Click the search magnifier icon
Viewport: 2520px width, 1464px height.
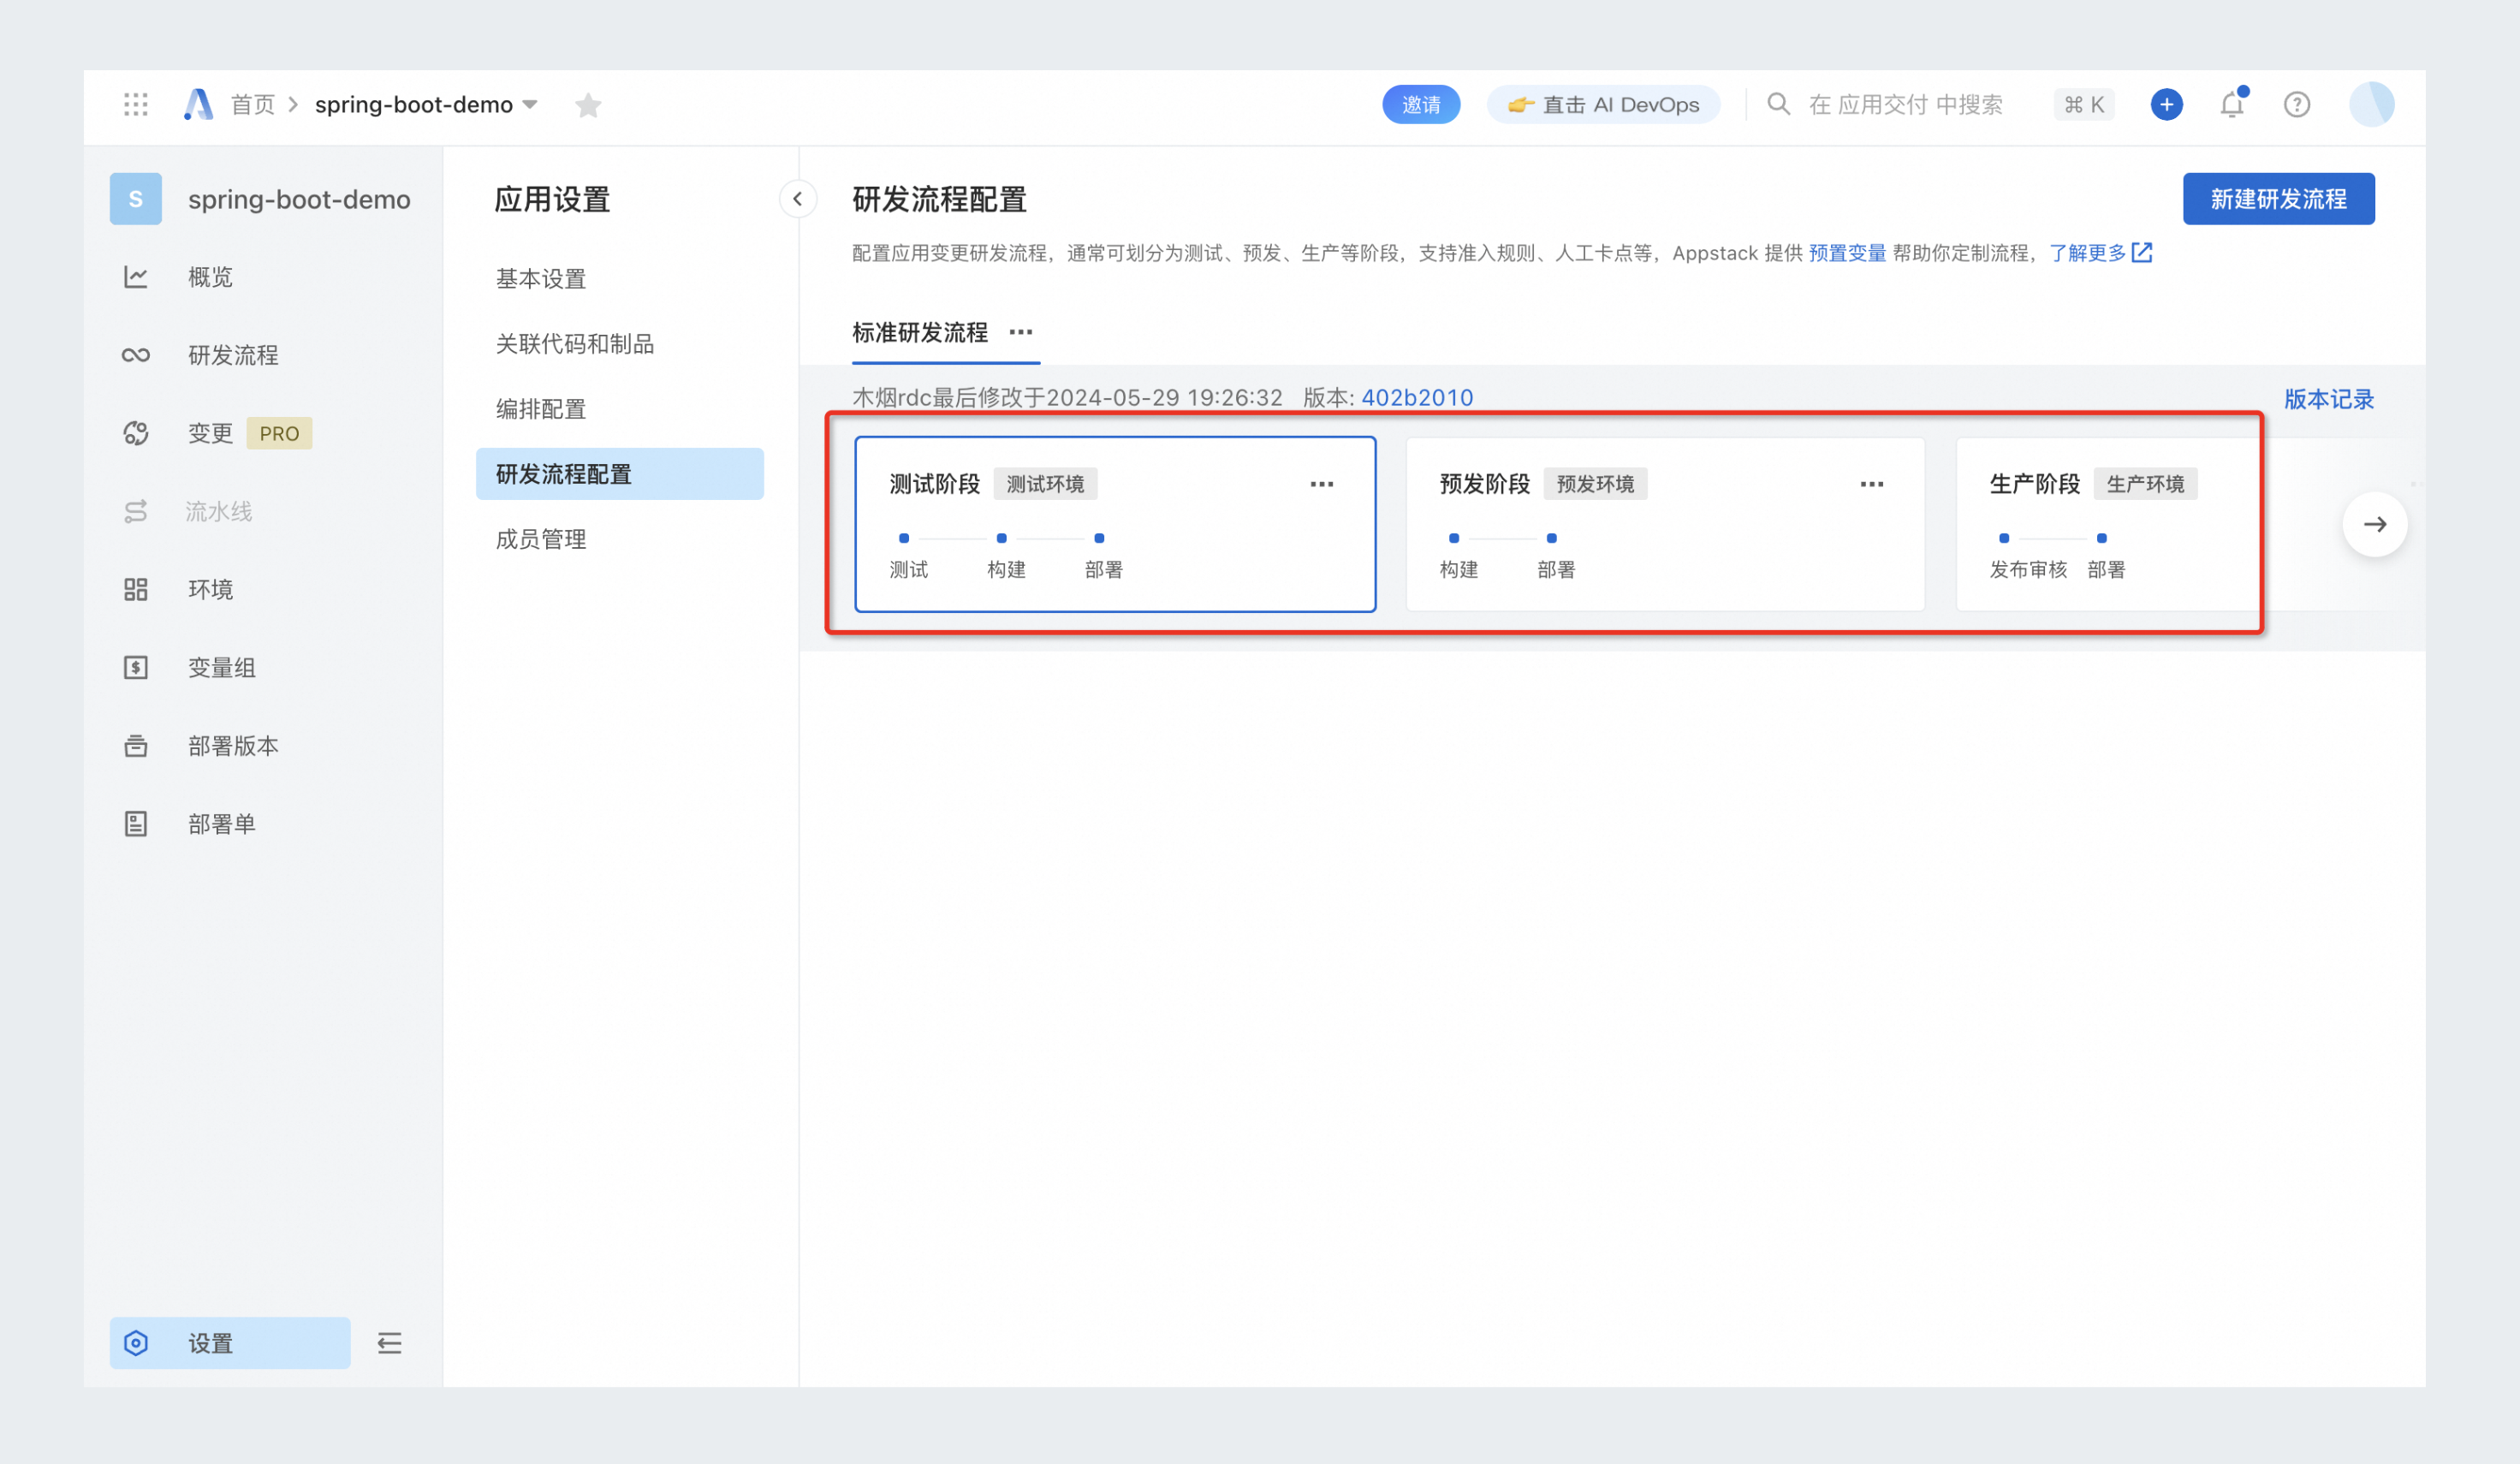click(x=1778, y=104)
